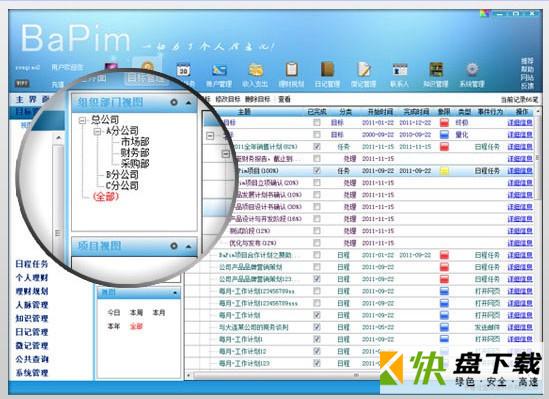This screenshot has height=399, width=549.
Task: Click blue 象限 swatch in 量化 row
Action: click(444, 135)
